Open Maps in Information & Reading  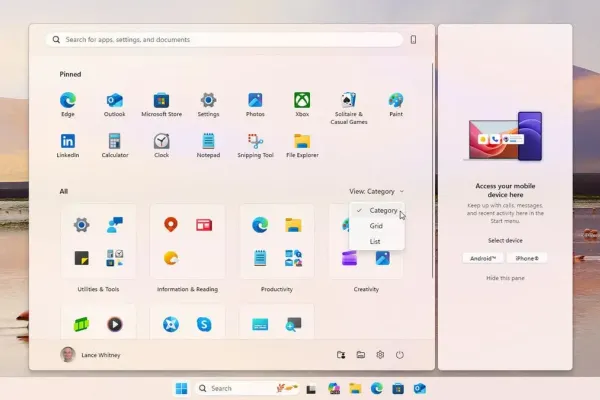[x=171, y=225]
